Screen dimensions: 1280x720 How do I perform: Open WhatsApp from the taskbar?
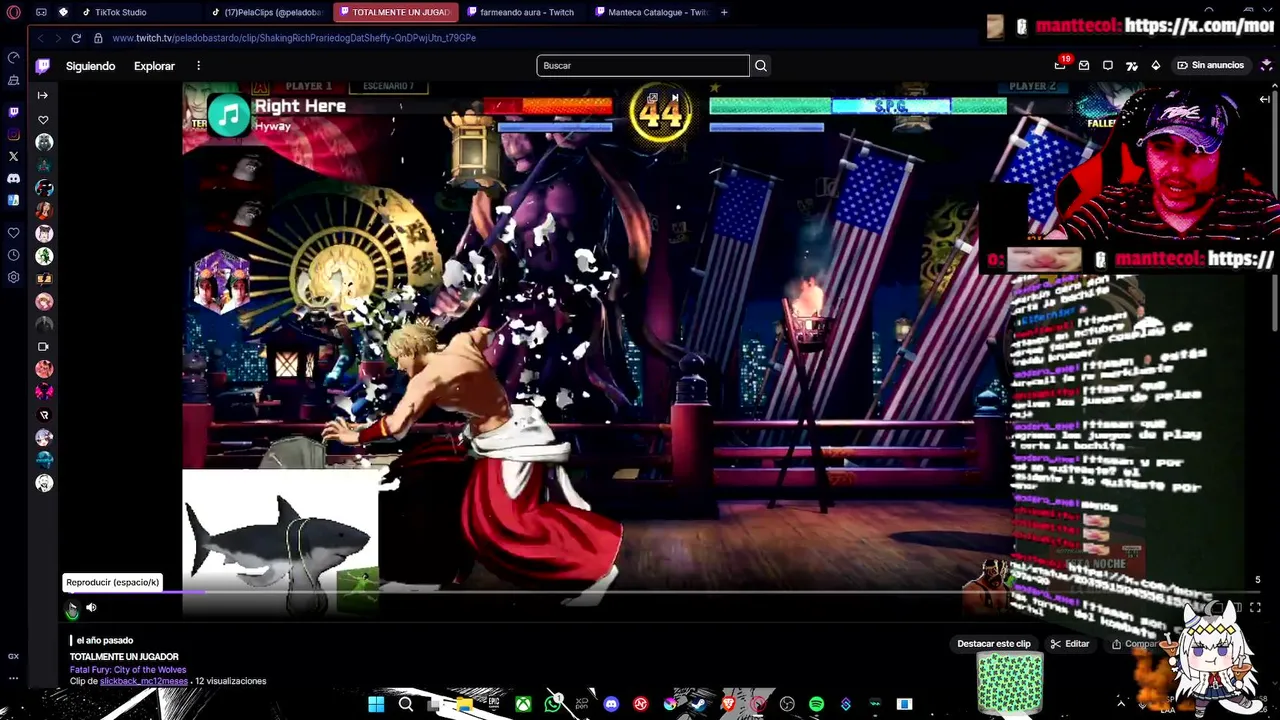(x=553, y=704)
